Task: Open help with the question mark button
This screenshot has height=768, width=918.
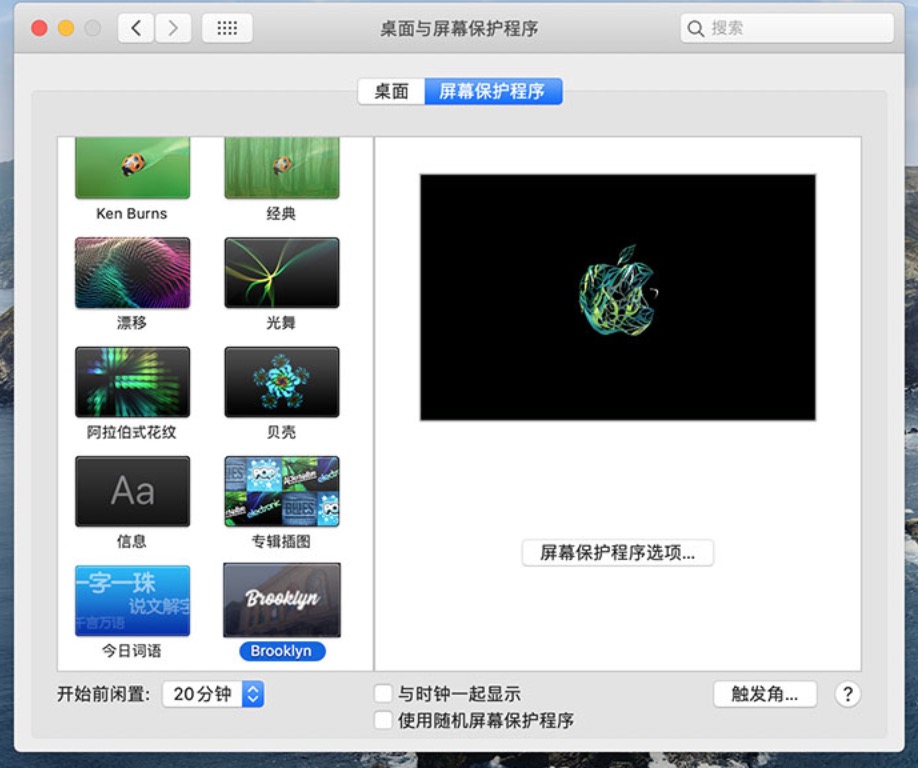Action: point(847,694)
